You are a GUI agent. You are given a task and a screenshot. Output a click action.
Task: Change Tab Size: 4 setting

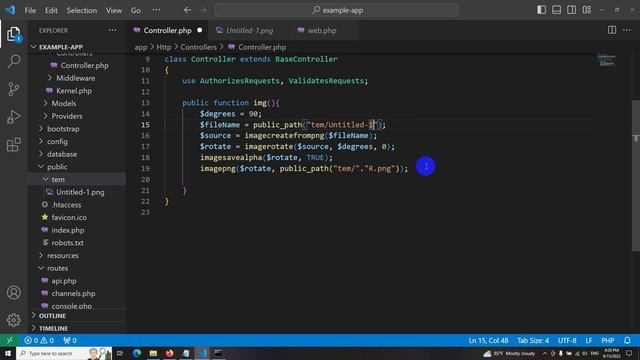(x=533, y=340)
